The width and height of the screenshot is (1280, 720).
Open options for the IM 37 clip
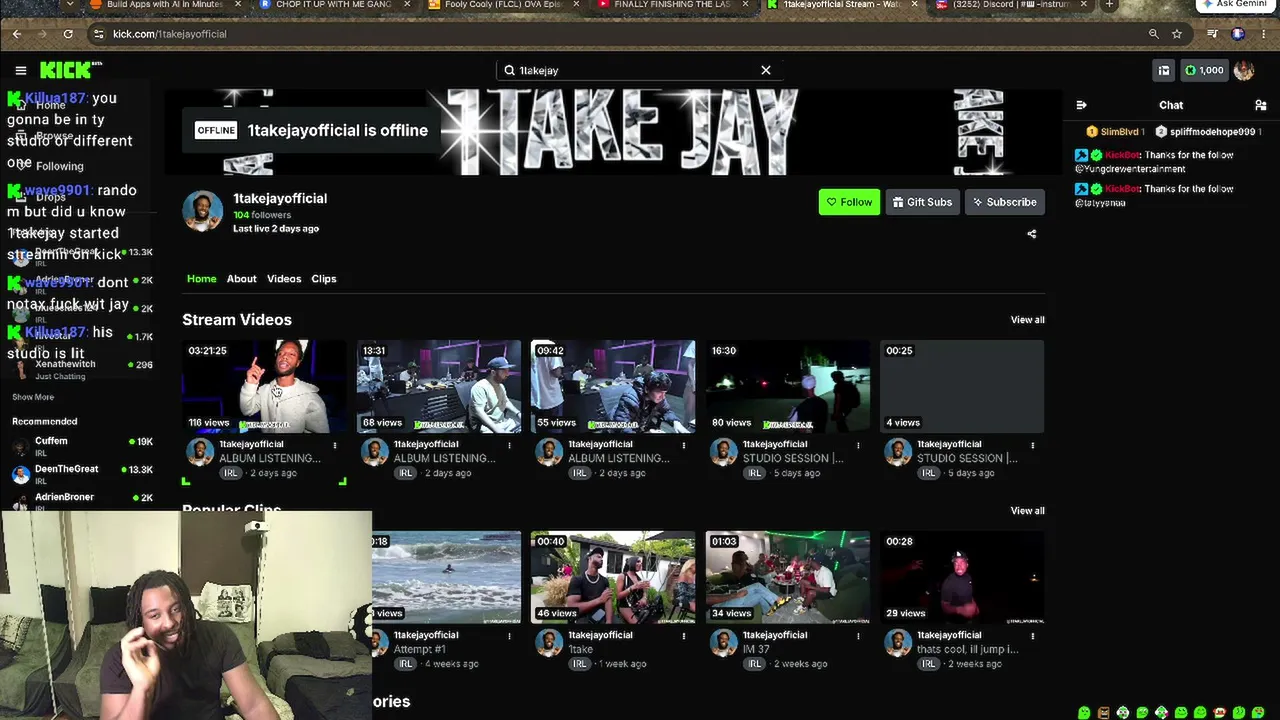(858, 636)
